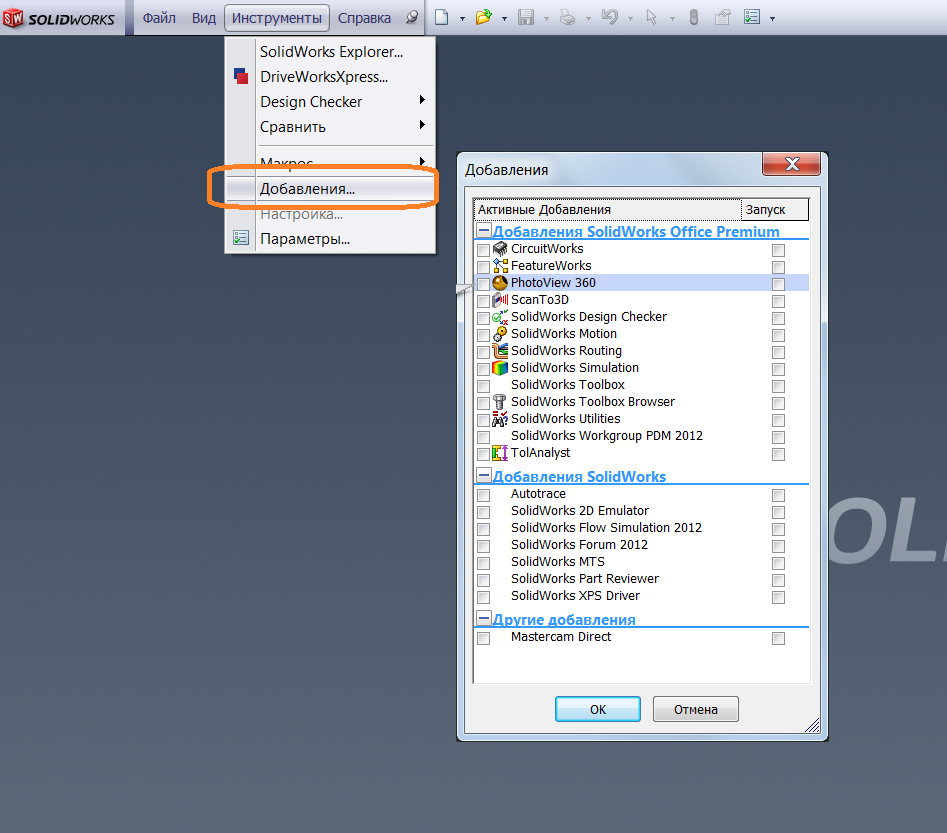947x833 pixels.
Task: Grab the dialog resize grip corner
Action: [812, 725]
